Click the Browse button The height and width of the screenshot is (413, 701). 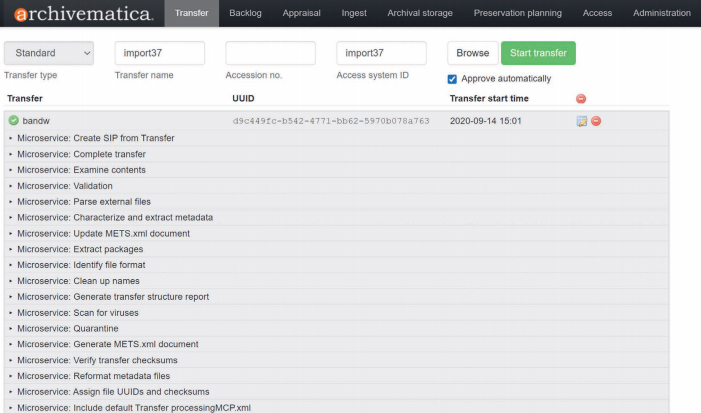pos(473,53)
